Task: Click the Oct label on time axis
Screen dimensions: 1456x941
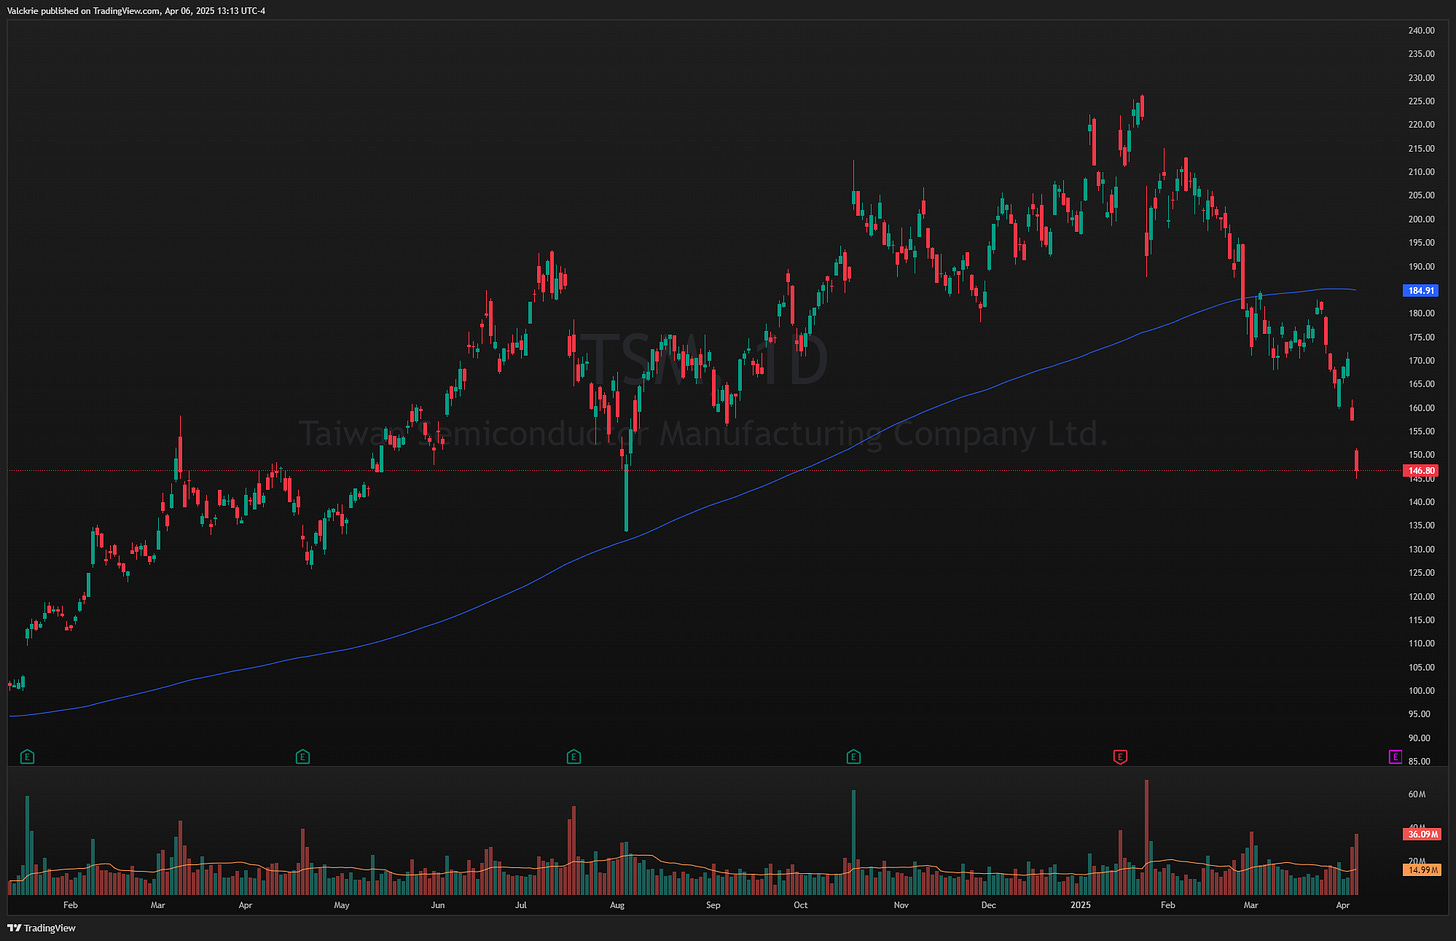Action: coord(801,905)
